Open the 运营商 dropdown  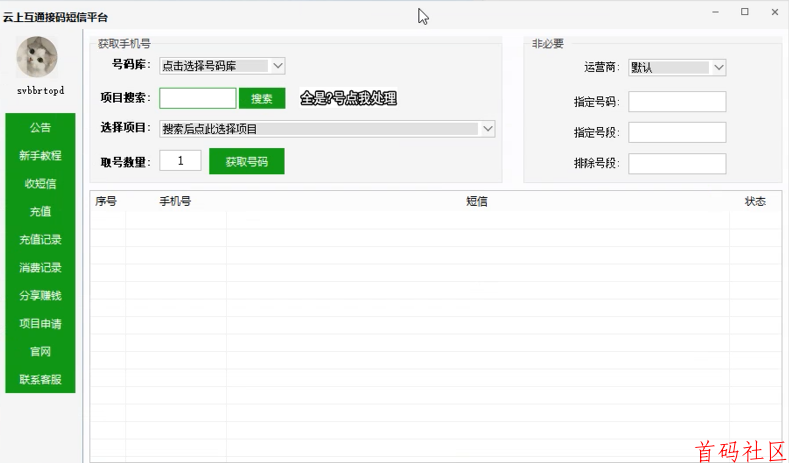677,67
